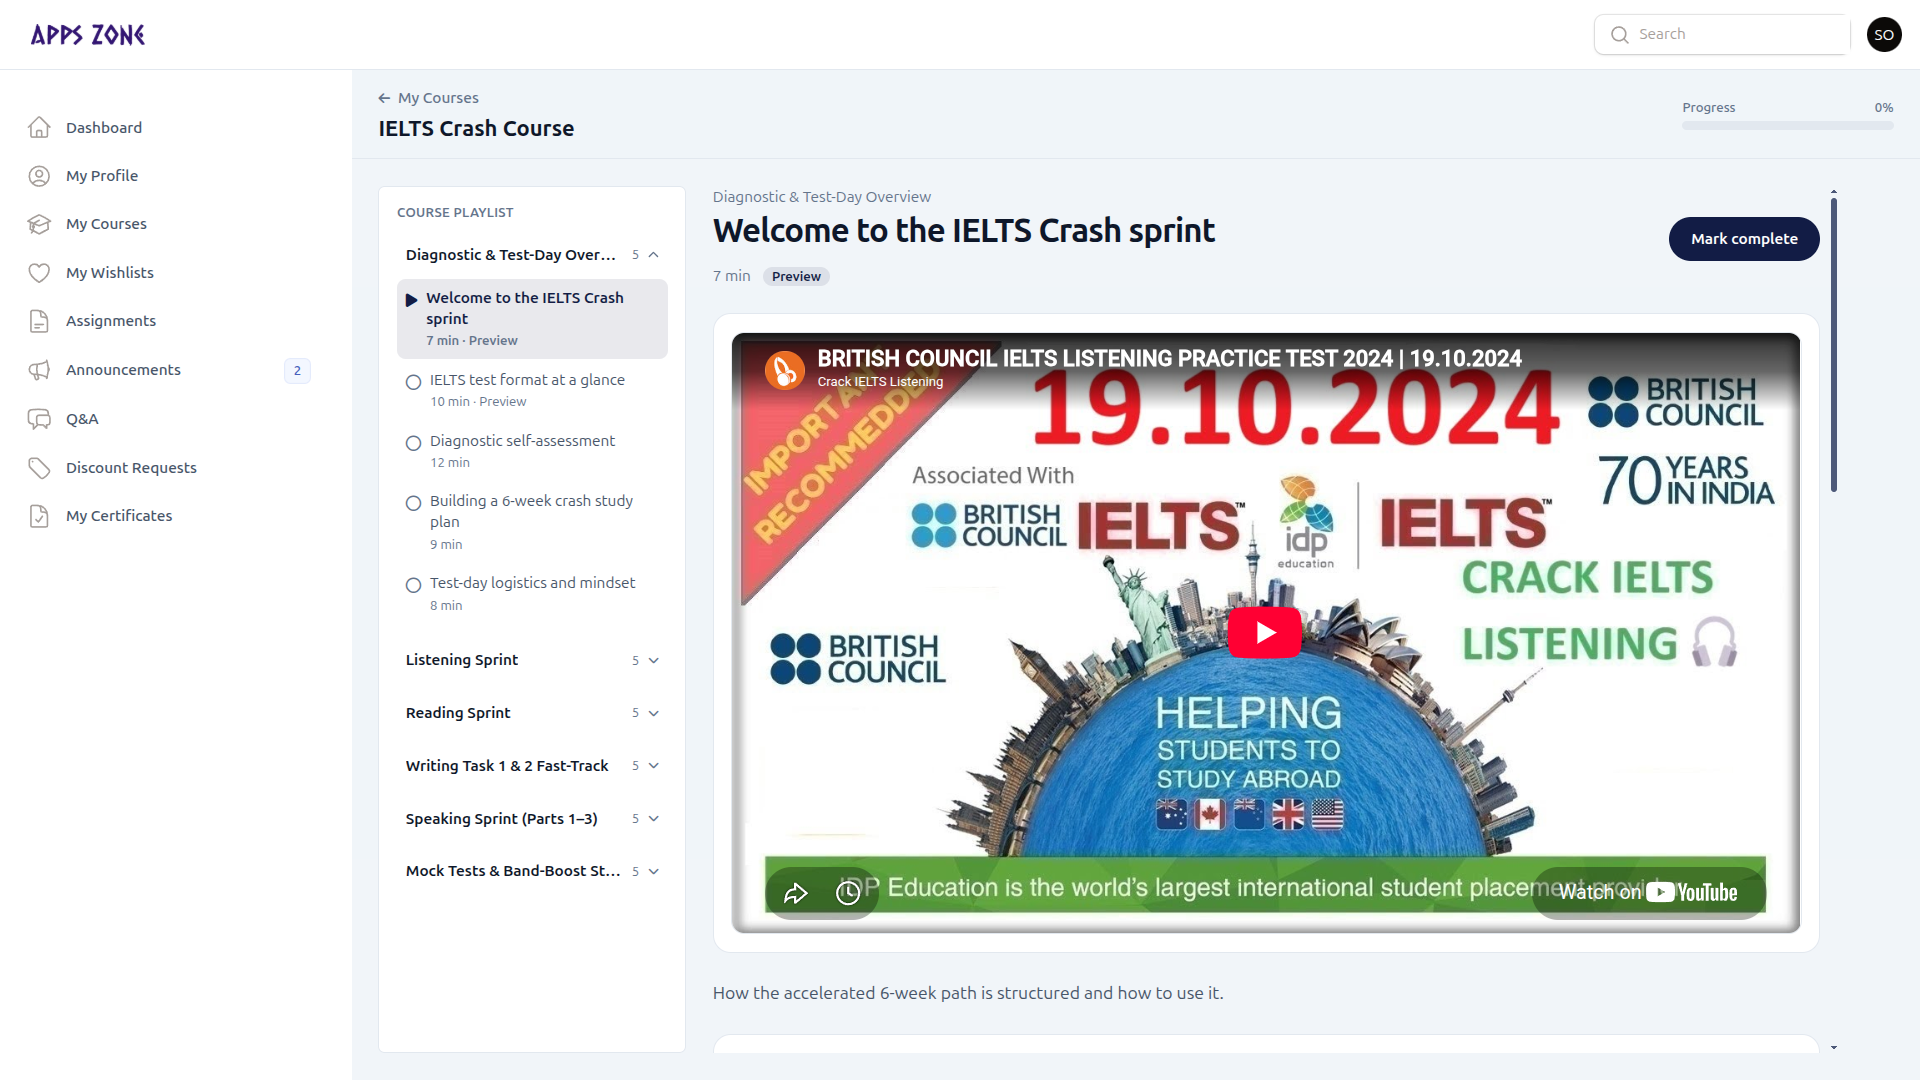Viewport: 1920px width, 1080px height.
Task: Expand Mock Tests & Band-Boost section
Action: pyautogui.click(x=532, y=871)
